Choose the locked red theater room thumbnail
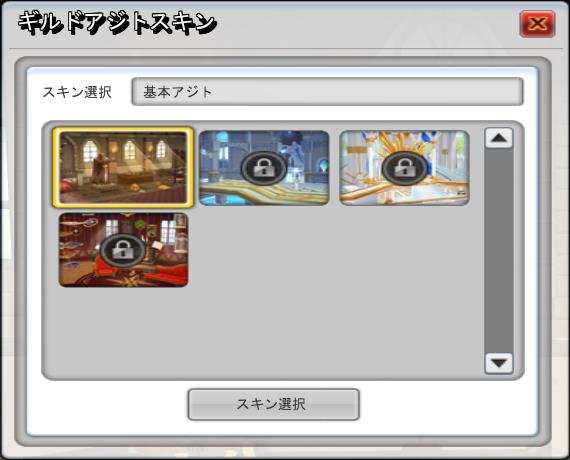Viewport: 570px width, 460px height. pyautogui.click(x=123, y=250)
